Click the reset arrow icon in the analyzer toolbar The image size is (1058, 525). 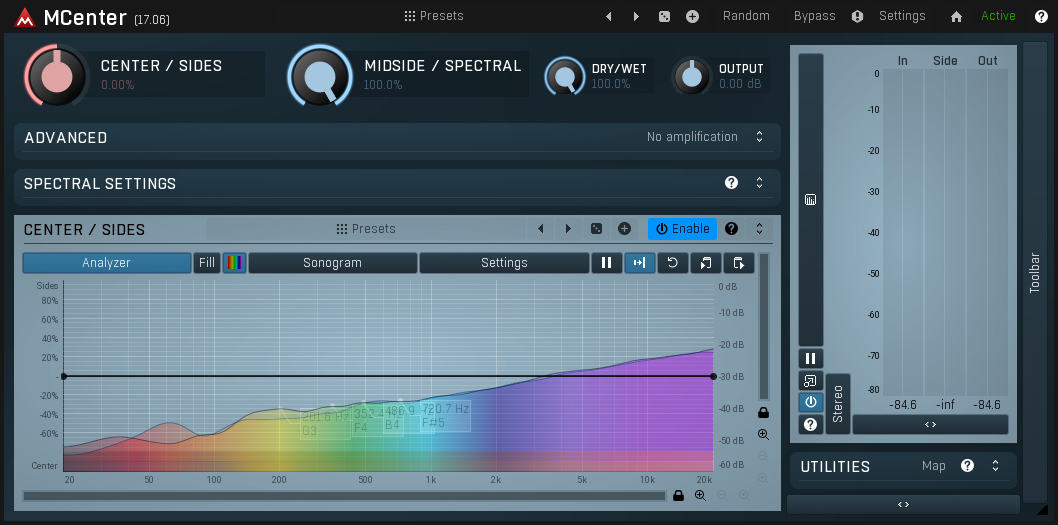[672, 263]
